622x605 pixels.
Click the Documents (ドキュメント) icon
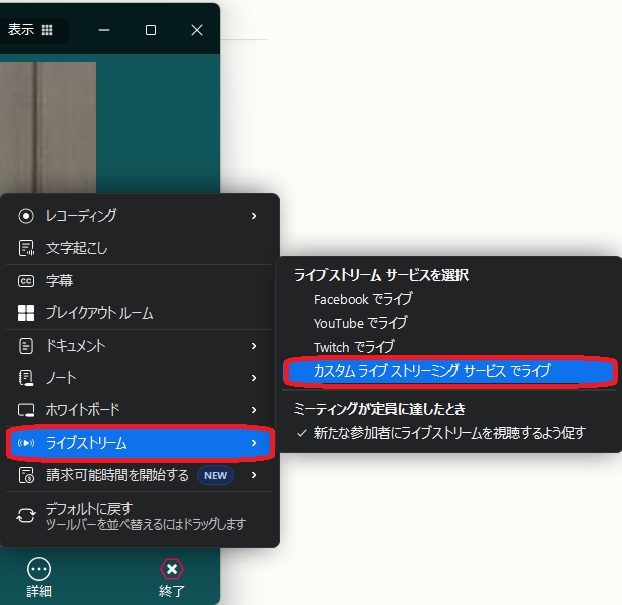26,346
